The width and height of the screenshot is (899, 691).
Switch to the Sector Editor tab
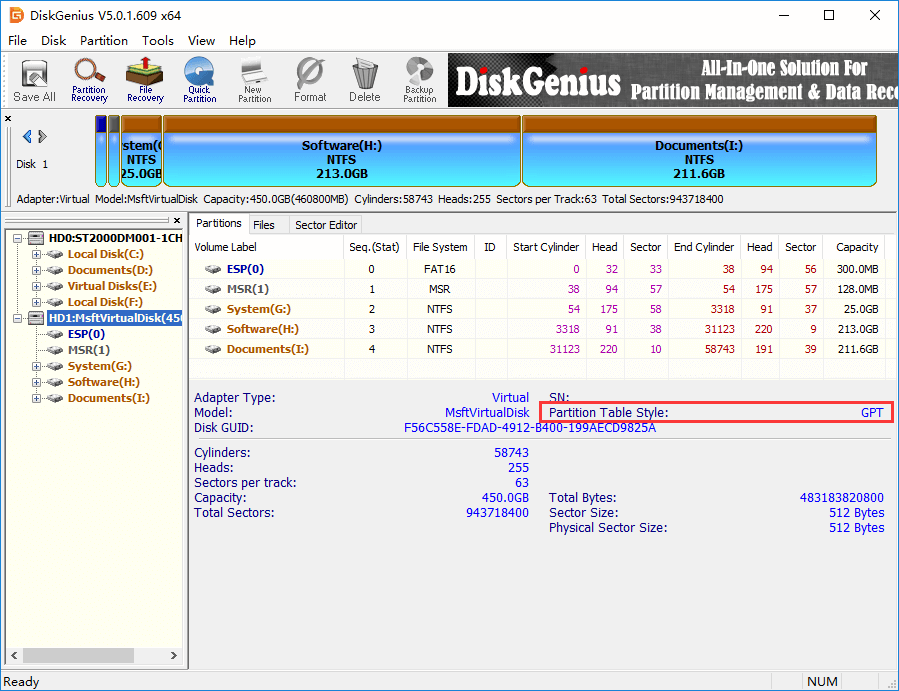[326, 225]
